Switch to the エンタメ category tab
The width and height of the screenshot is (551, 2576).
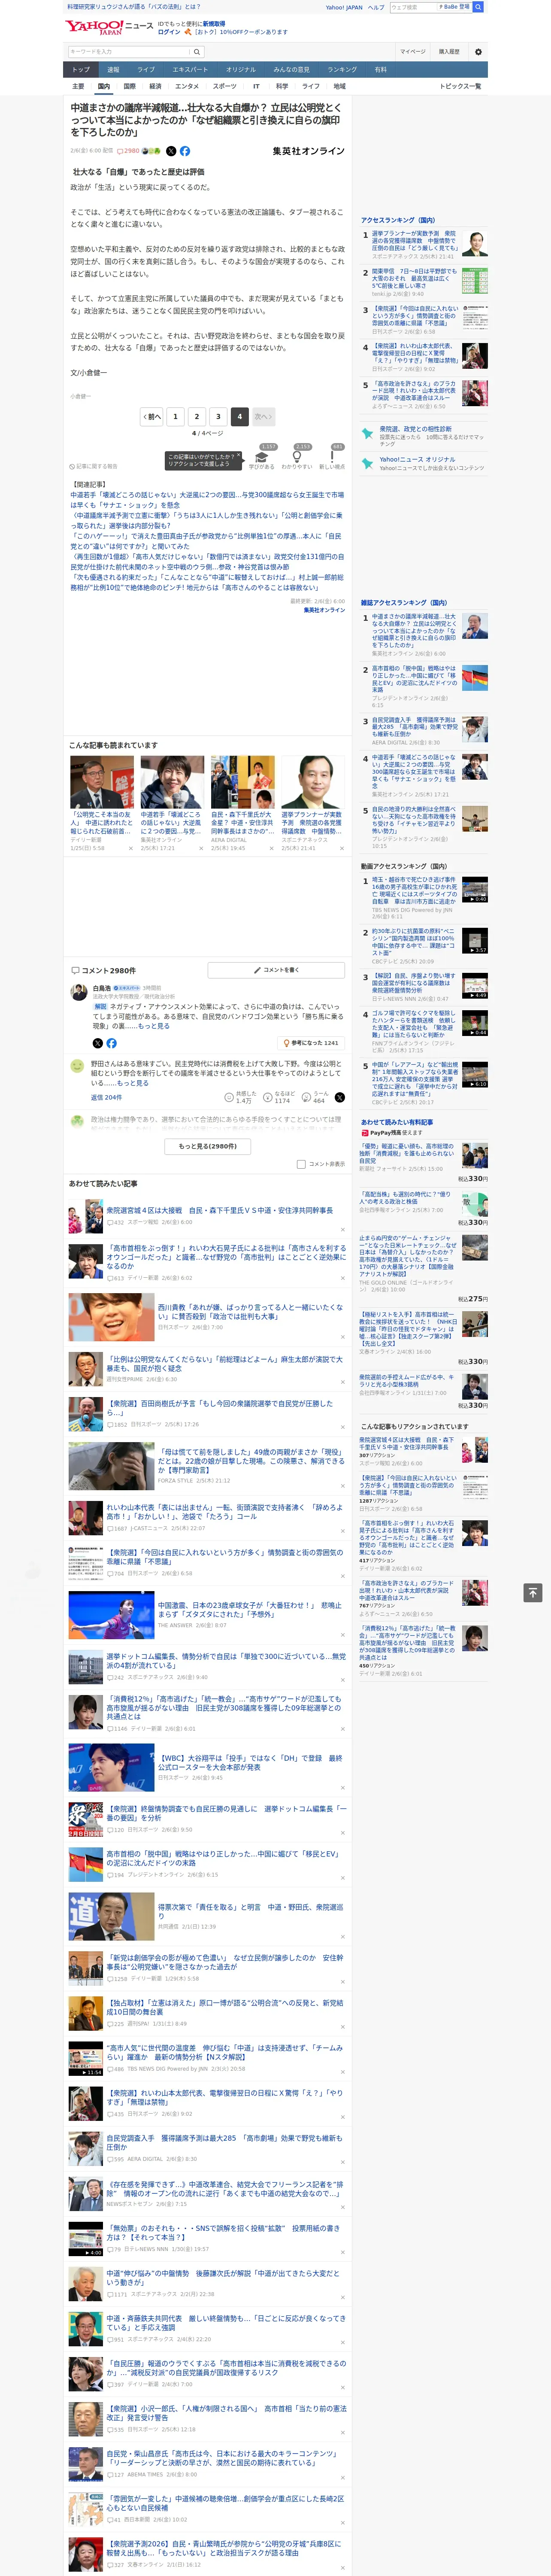tap(187, 86)
